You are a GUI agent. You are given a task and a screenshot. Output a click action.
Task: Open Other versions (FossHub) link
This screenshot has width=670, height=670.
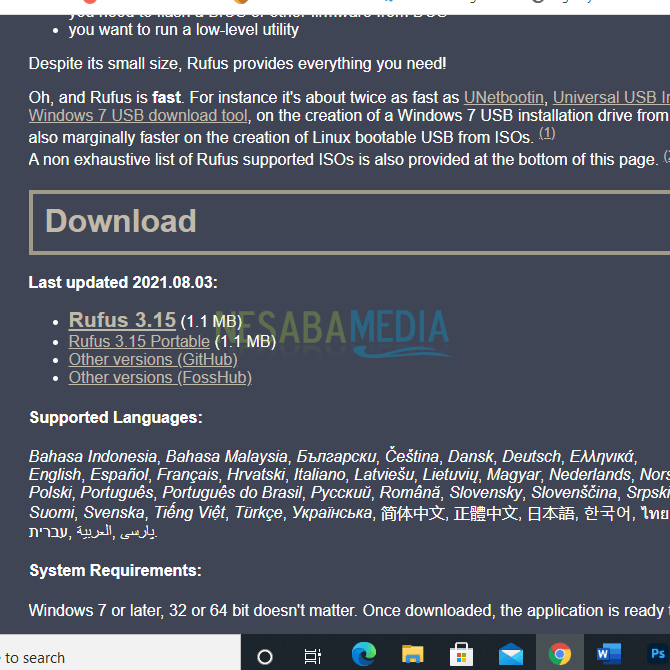[x=160, y=377]
